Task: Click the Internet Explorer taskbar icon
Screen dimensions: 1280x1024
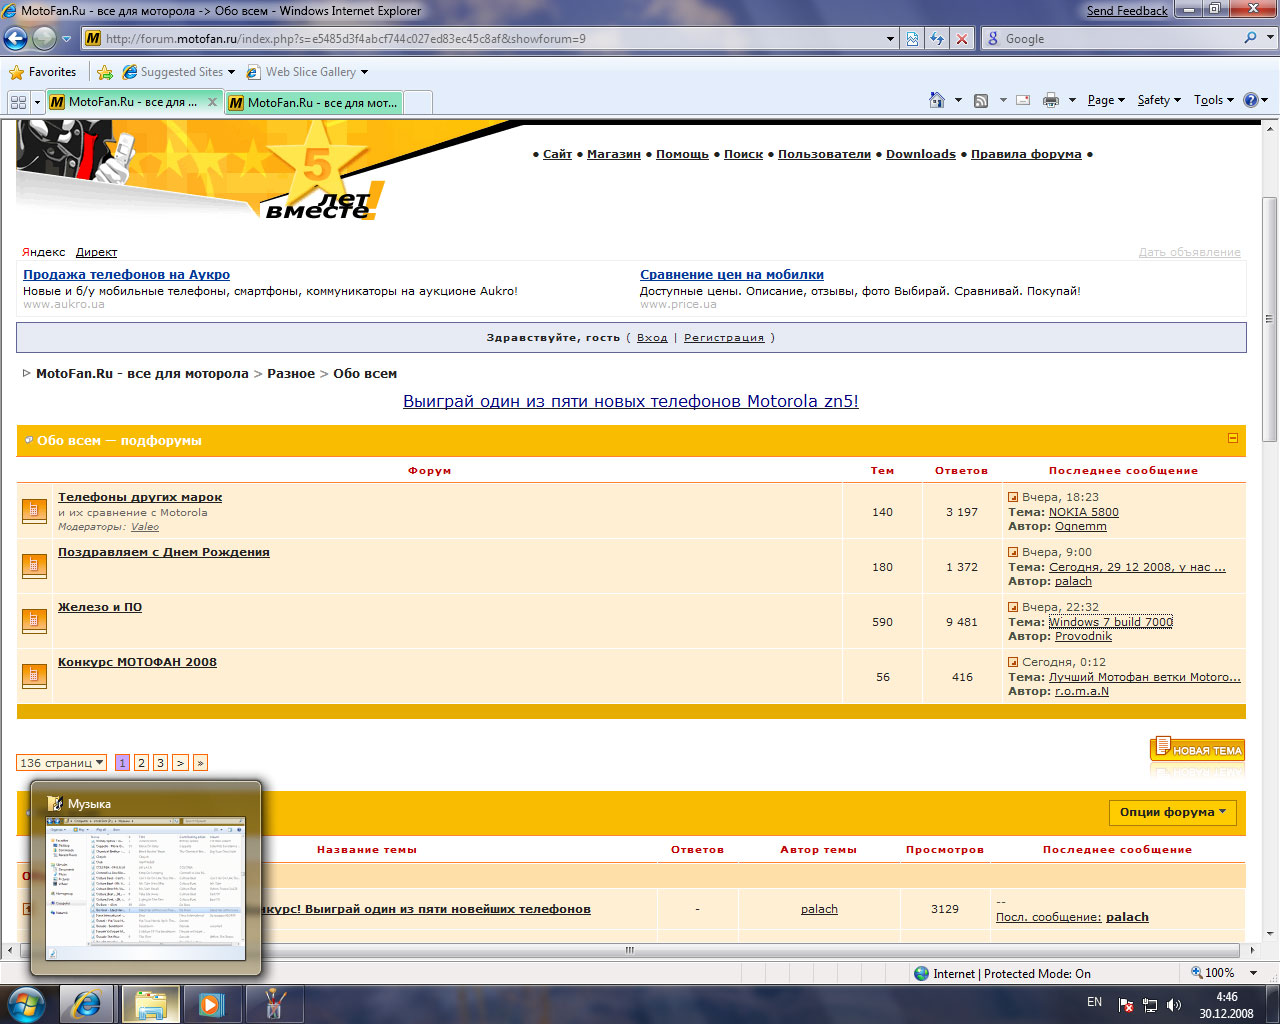Action: tap(87, 1004)
